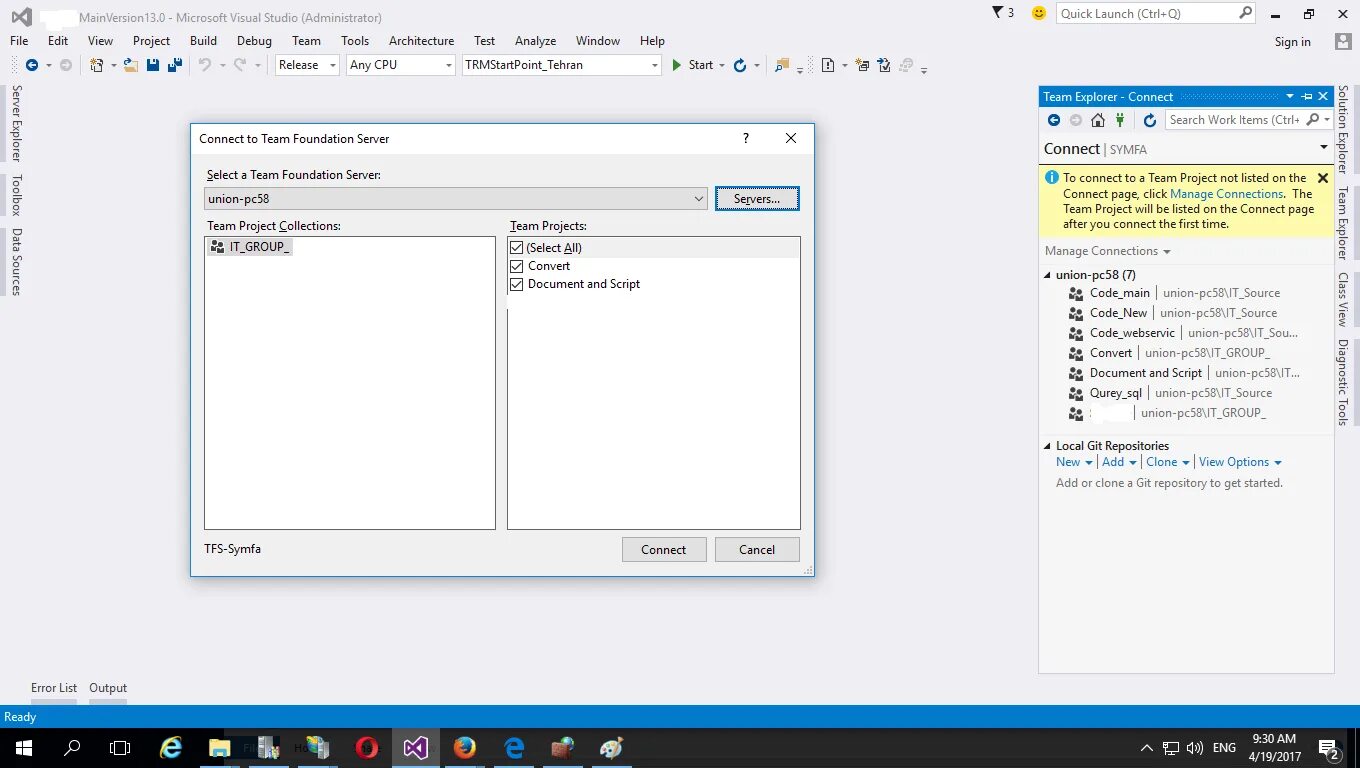The height and width of the screenshot is (768, 1360).
Task: Open the Team Foundation Server dropdown
Action: coord(699,199)
